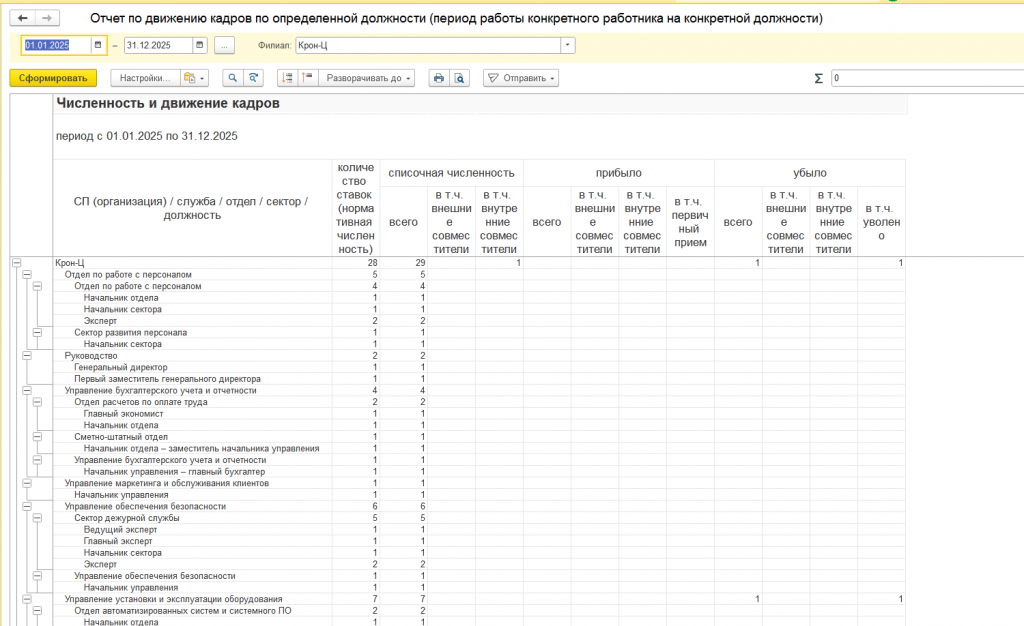Collapse the Крон-Ц root group
Viewport: 1024px width, 626px height.
(16, 262)
